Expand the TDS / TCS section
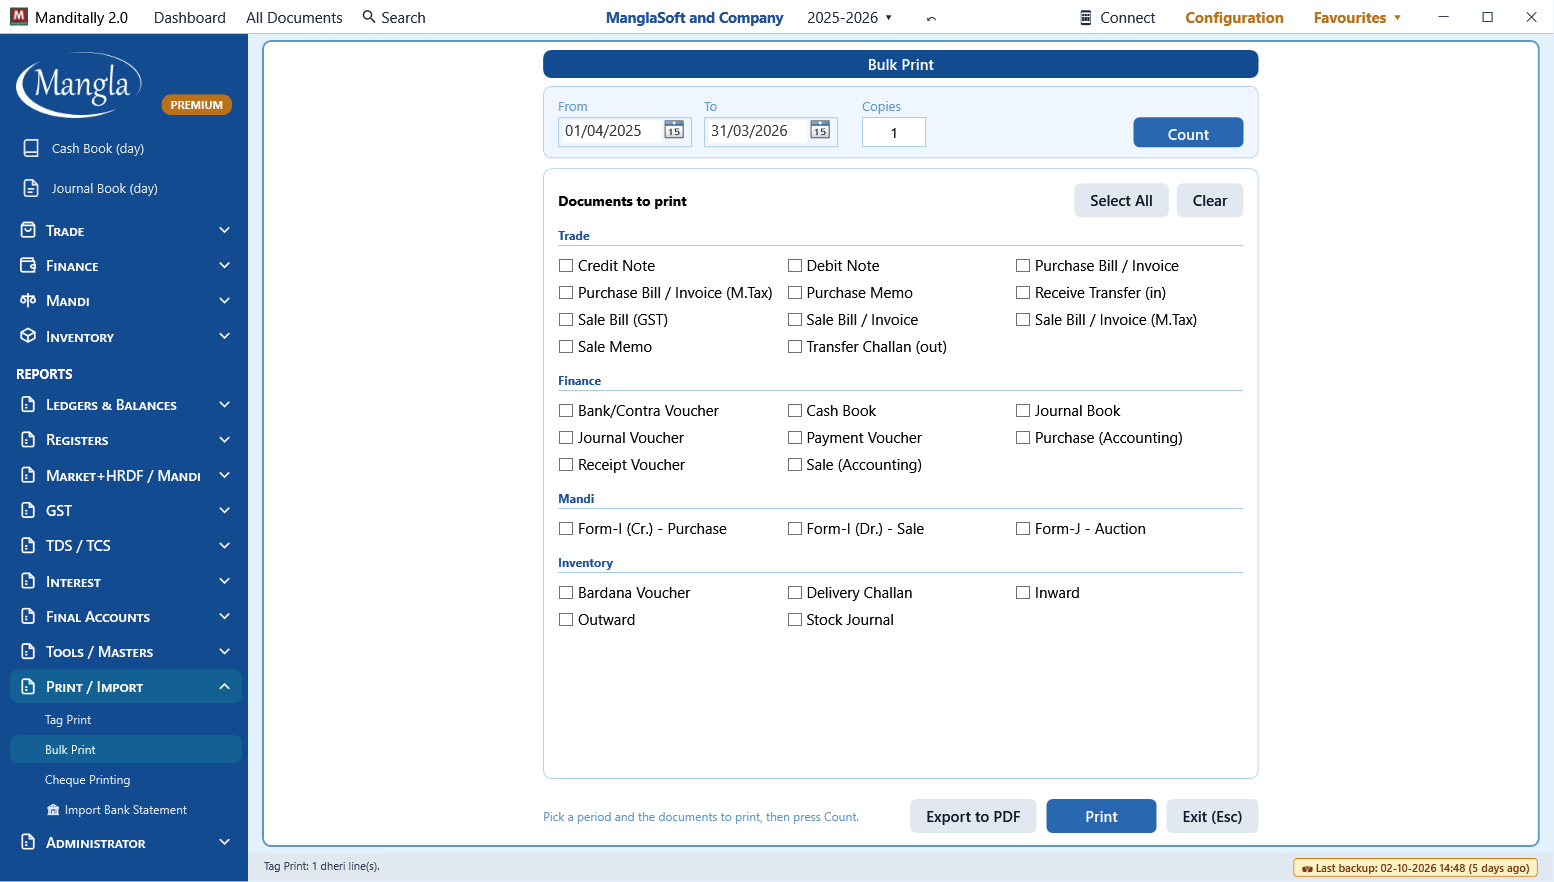 pyautogui.click(x=126, y=545)
